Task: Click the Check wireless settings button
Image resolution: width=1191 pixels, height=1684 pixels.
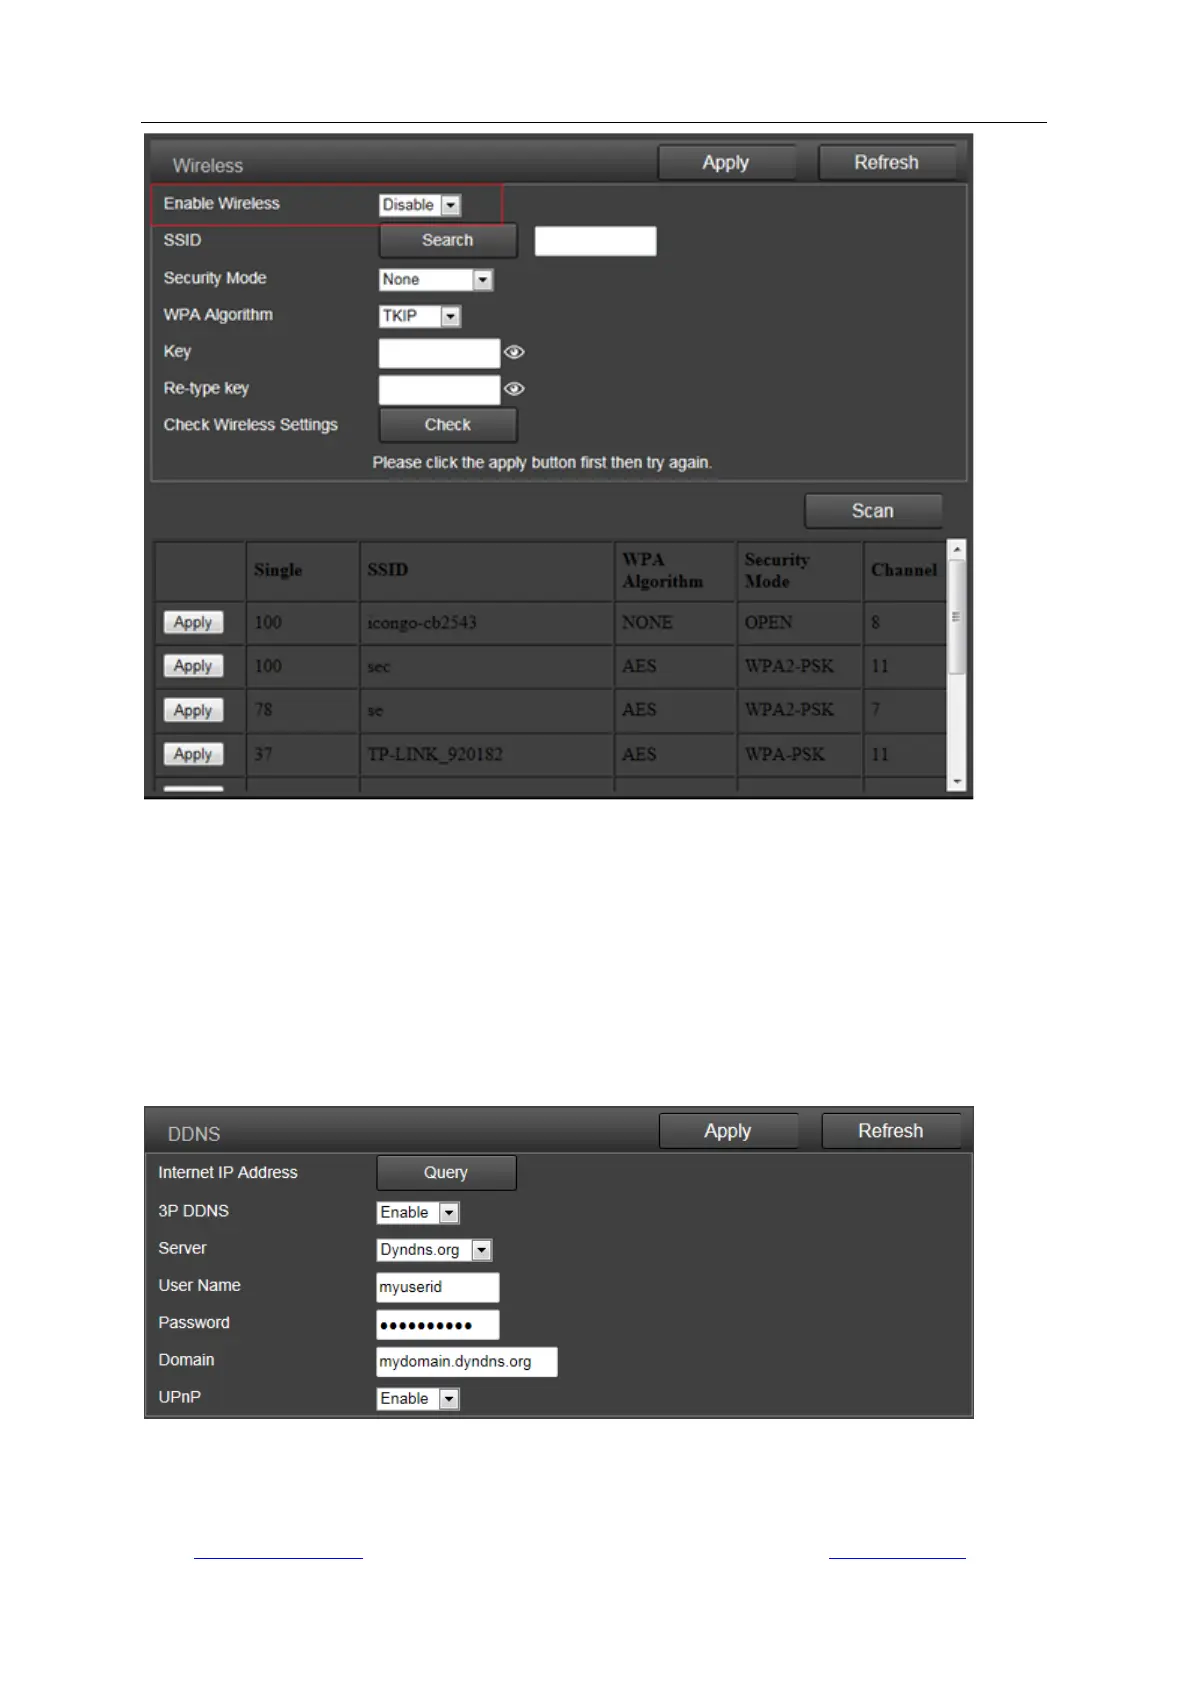Action: [x=448, y=425]
